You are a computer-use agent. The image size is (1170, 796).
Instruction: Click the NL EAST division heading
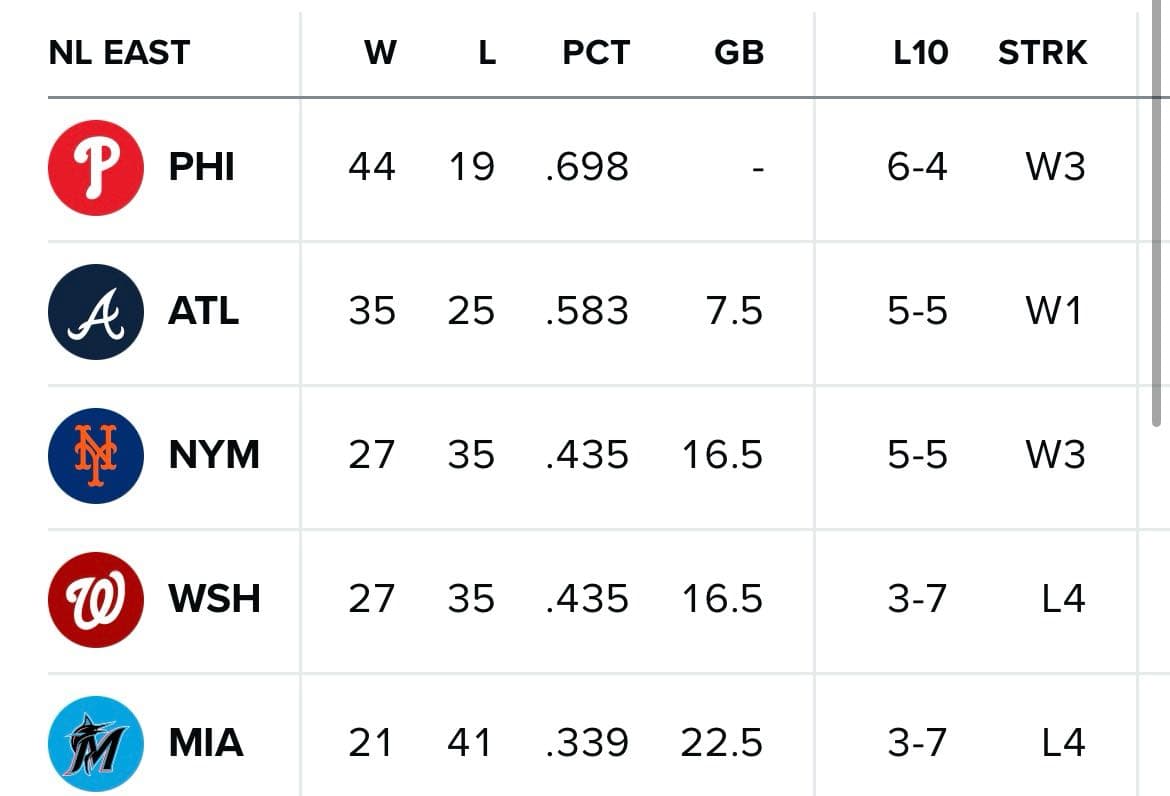coord(119,52)
